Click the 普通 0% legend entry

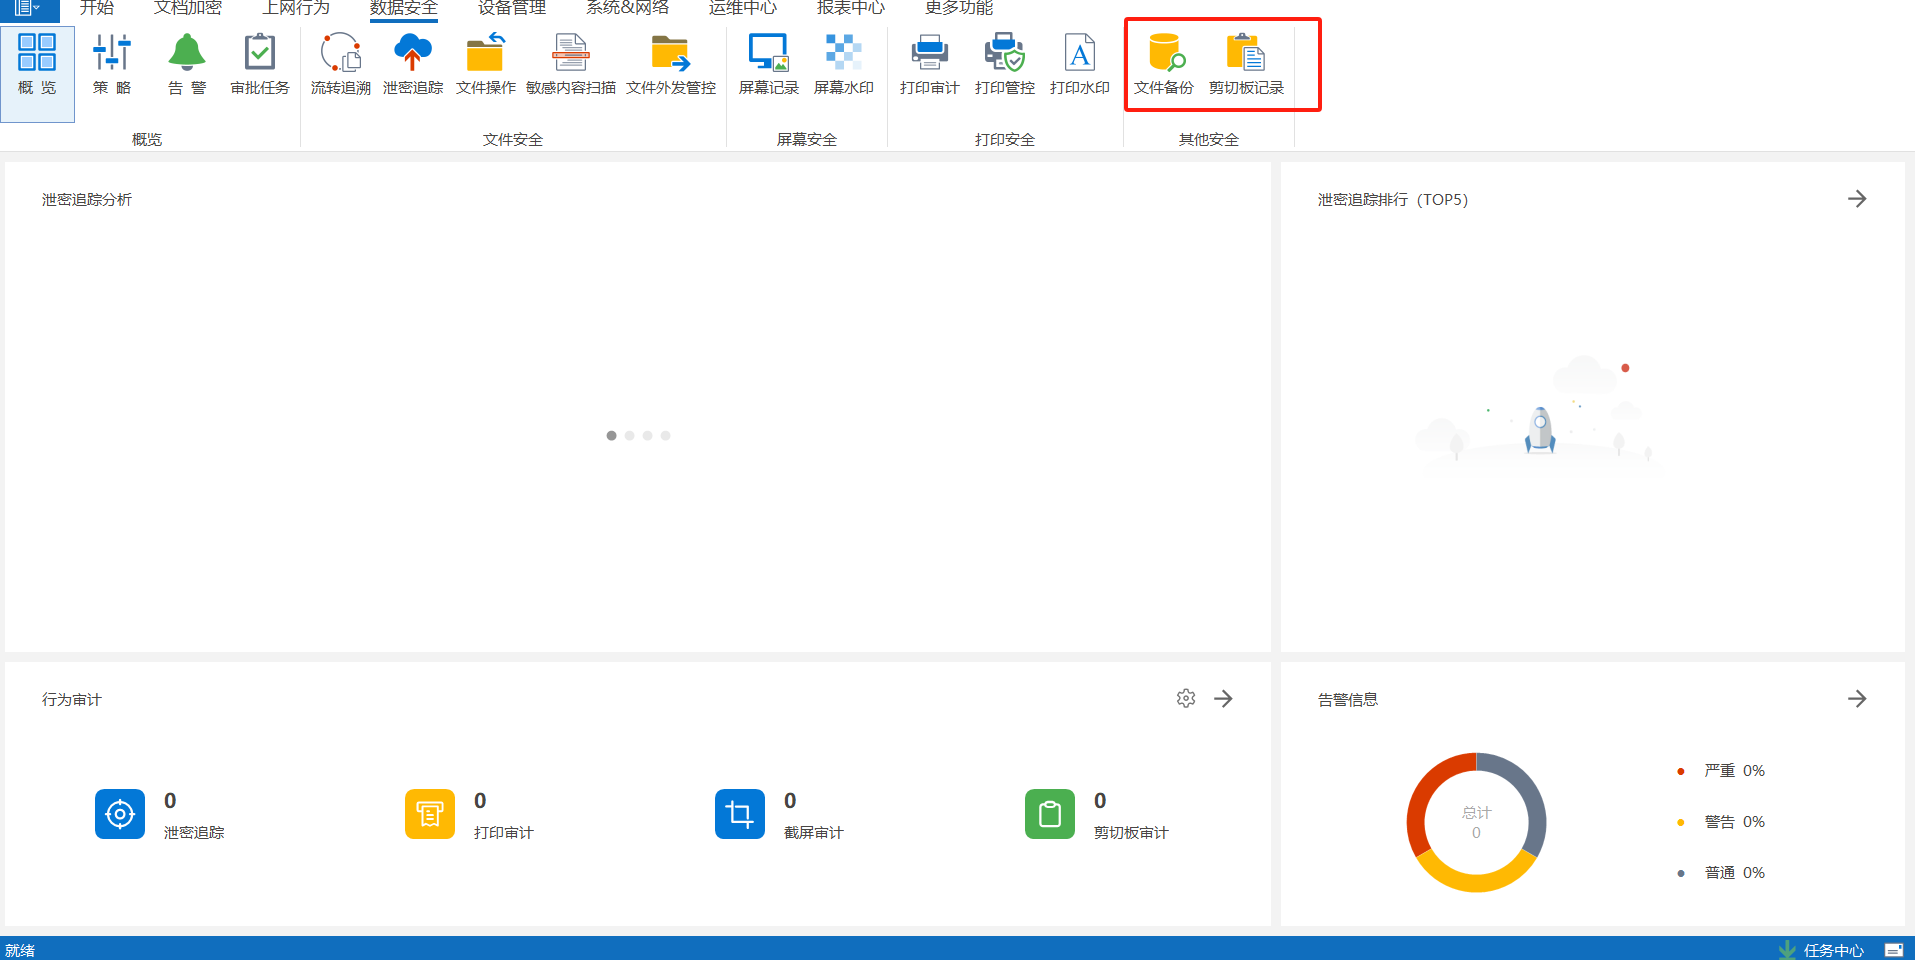click(1721, 873)
